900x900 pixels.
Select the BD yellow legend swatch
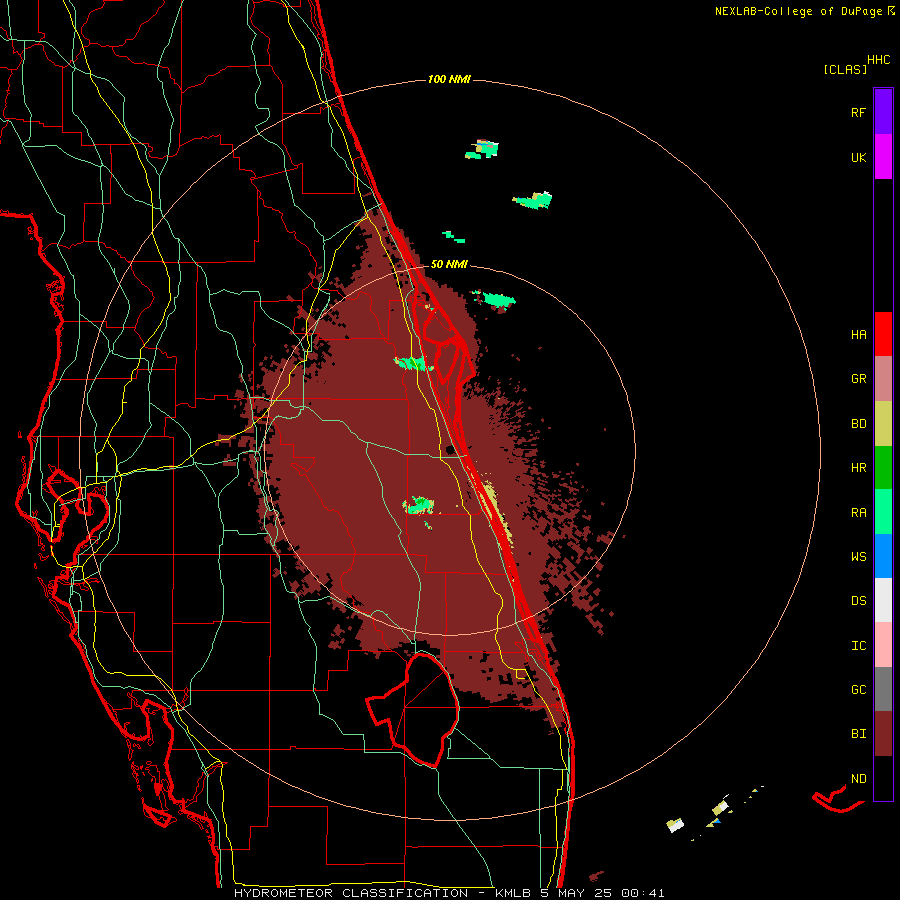click(x=883, y=424)
